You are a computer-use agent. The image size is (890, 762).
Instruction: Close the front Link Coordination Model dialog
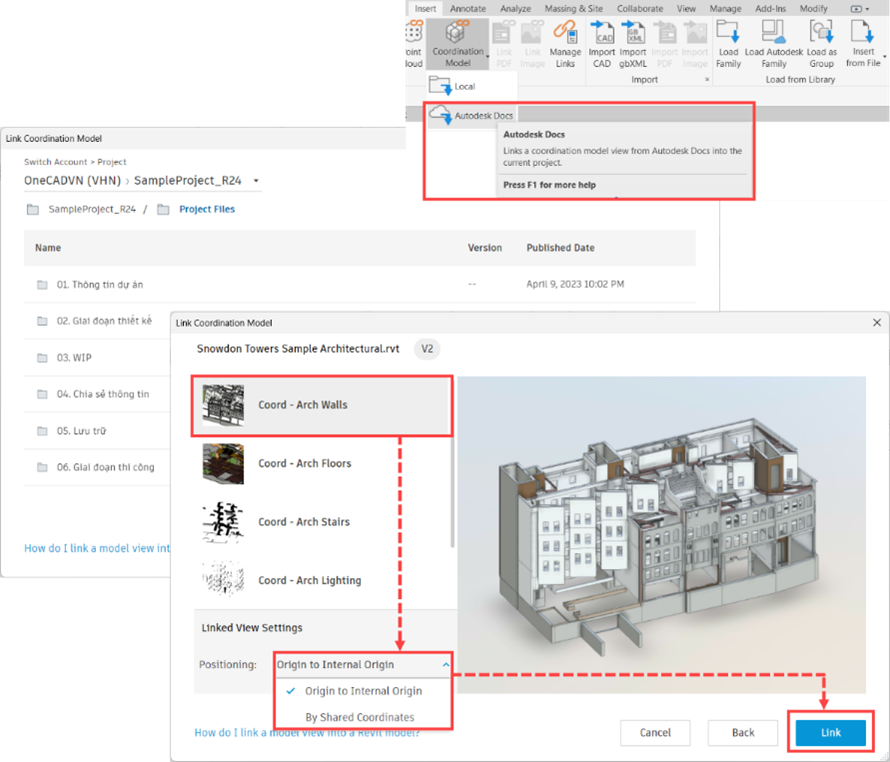pyautogui.click(x=876, y=323)
